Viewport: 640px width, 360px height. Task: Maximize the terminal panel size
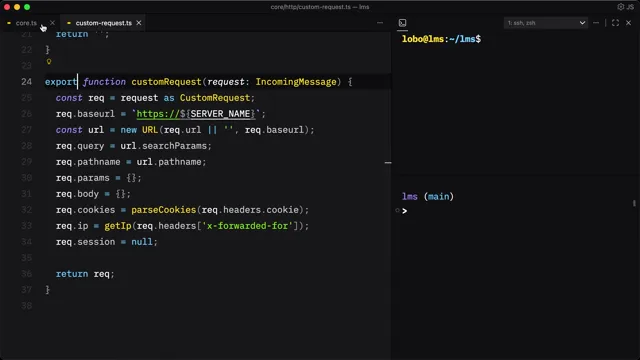[x=615, y=23]
